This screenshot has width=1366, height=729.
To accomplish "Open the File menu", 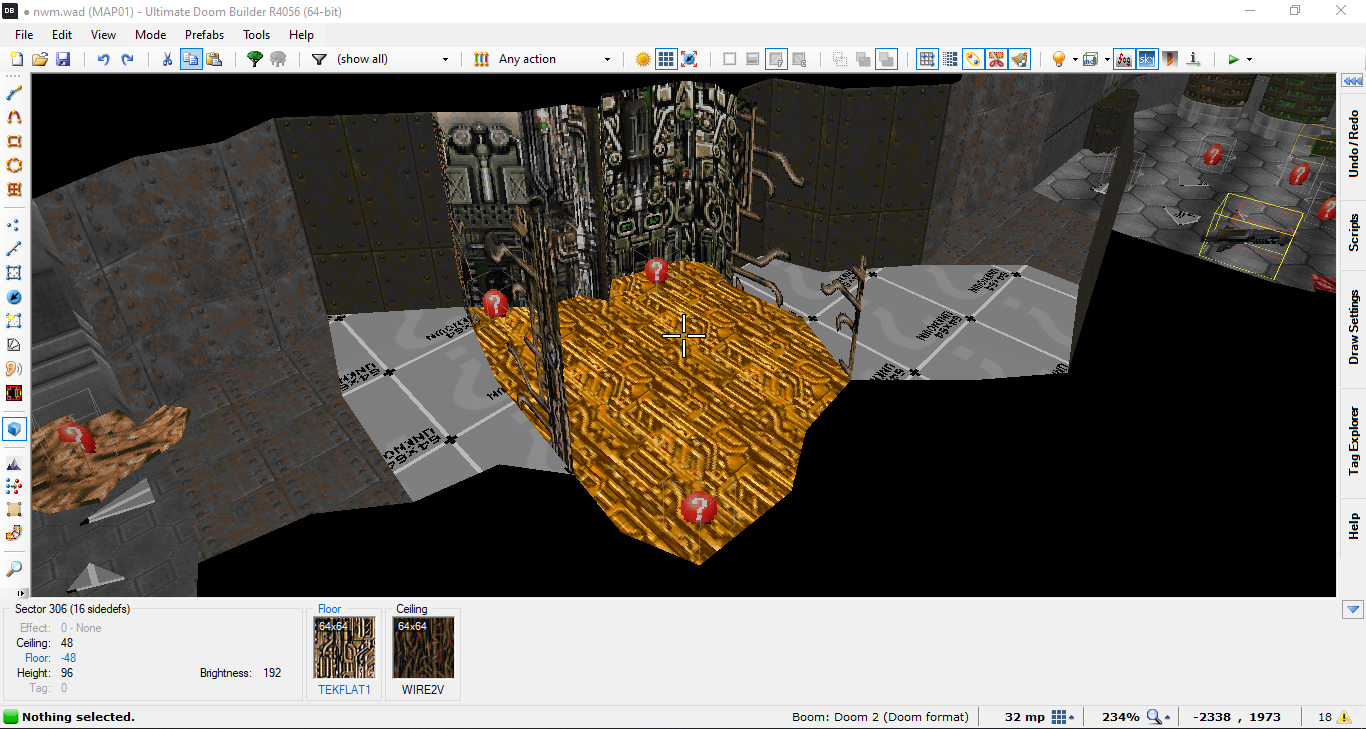I will tap(24, 34).
